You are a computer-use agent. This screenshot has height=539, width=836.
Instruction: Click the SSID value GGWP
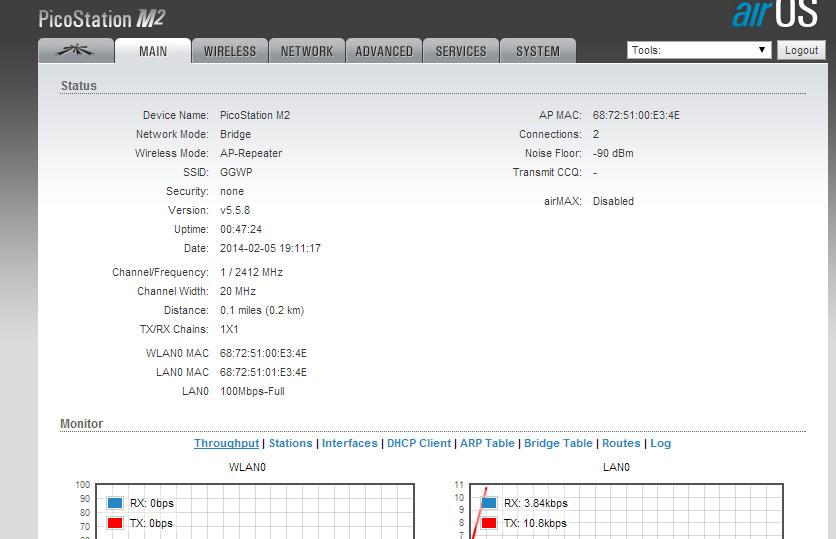coord(236,172)
